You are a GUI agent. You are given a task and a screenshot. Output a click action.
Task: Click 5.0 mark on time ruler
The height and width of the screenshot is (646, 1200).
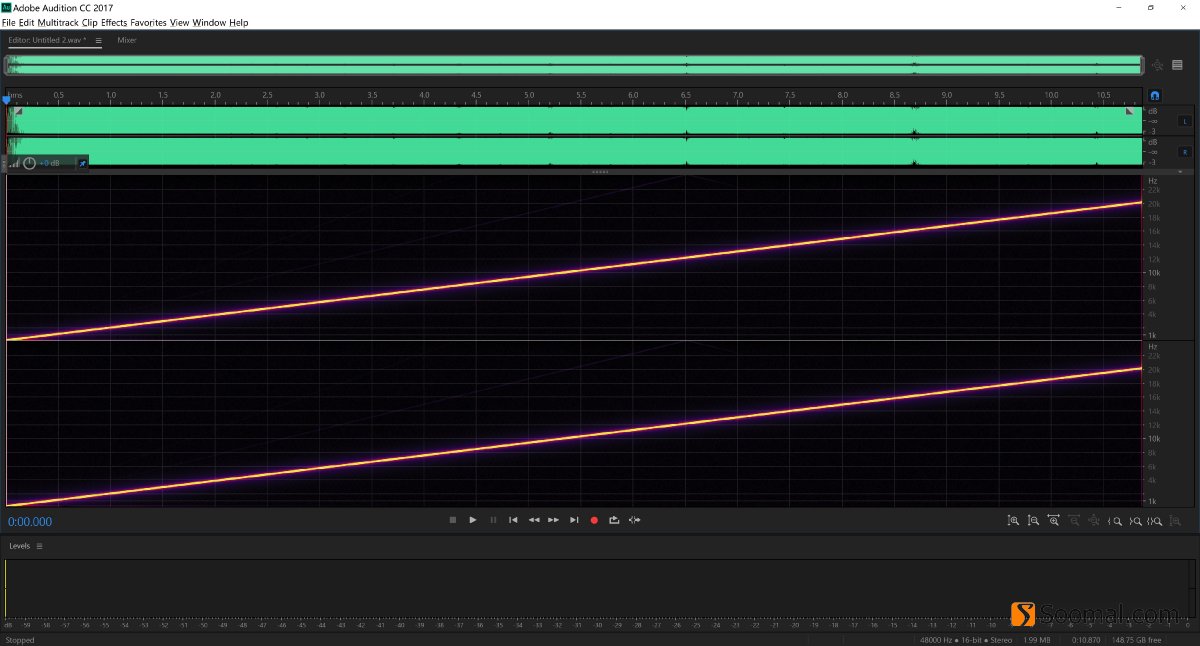529,95
